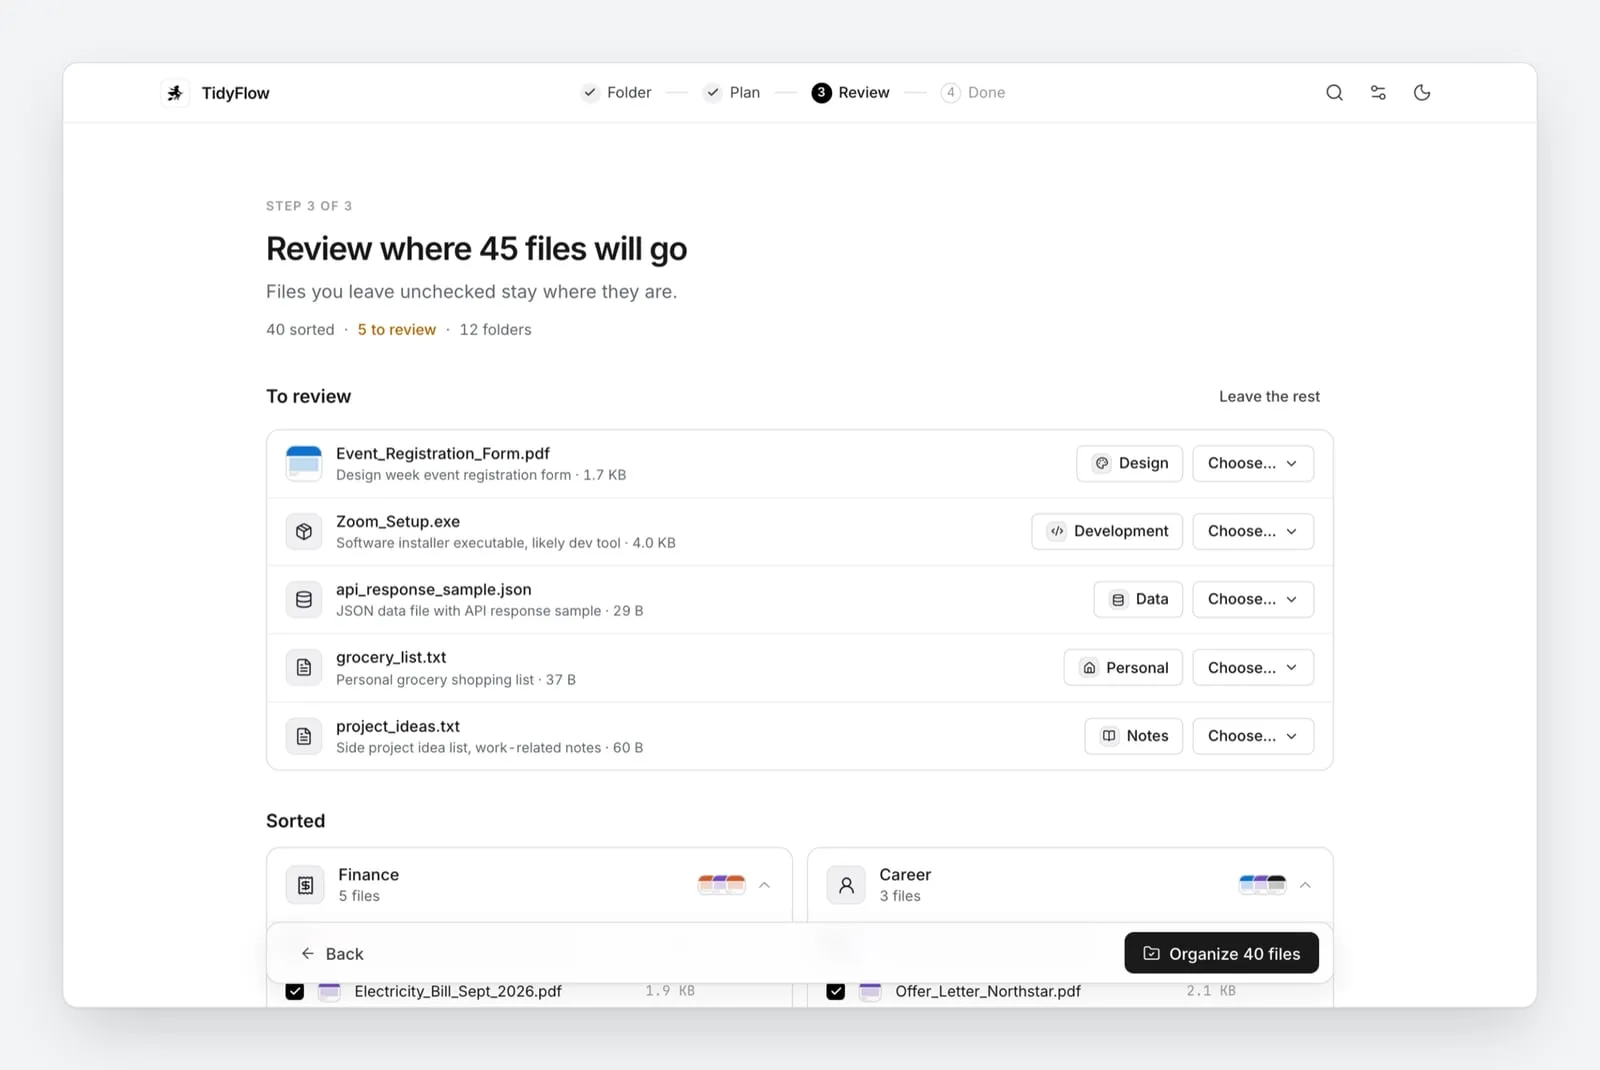Jump to the Done step

[x=973, y=93]
